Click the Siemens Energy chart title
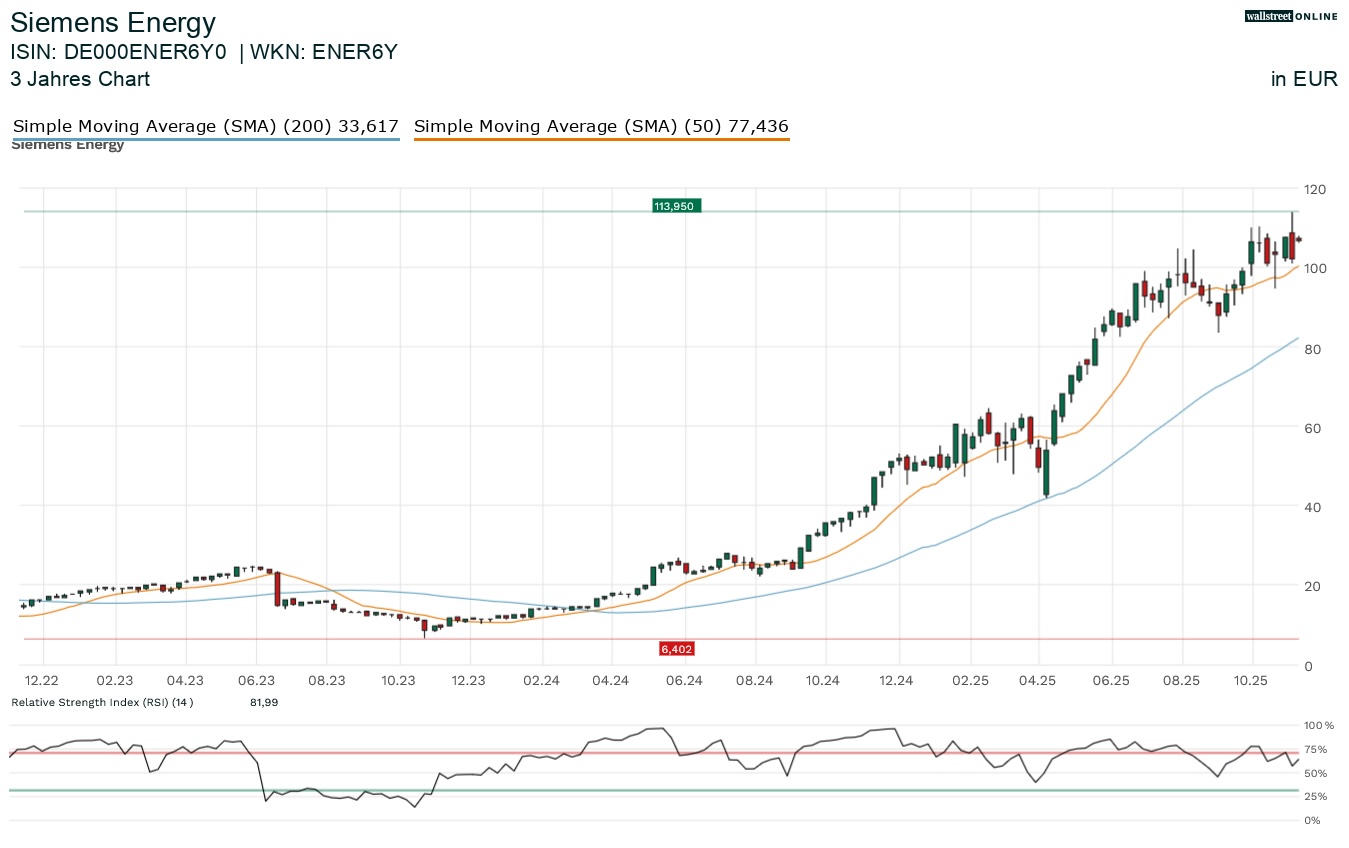 [x=113, y=22]
